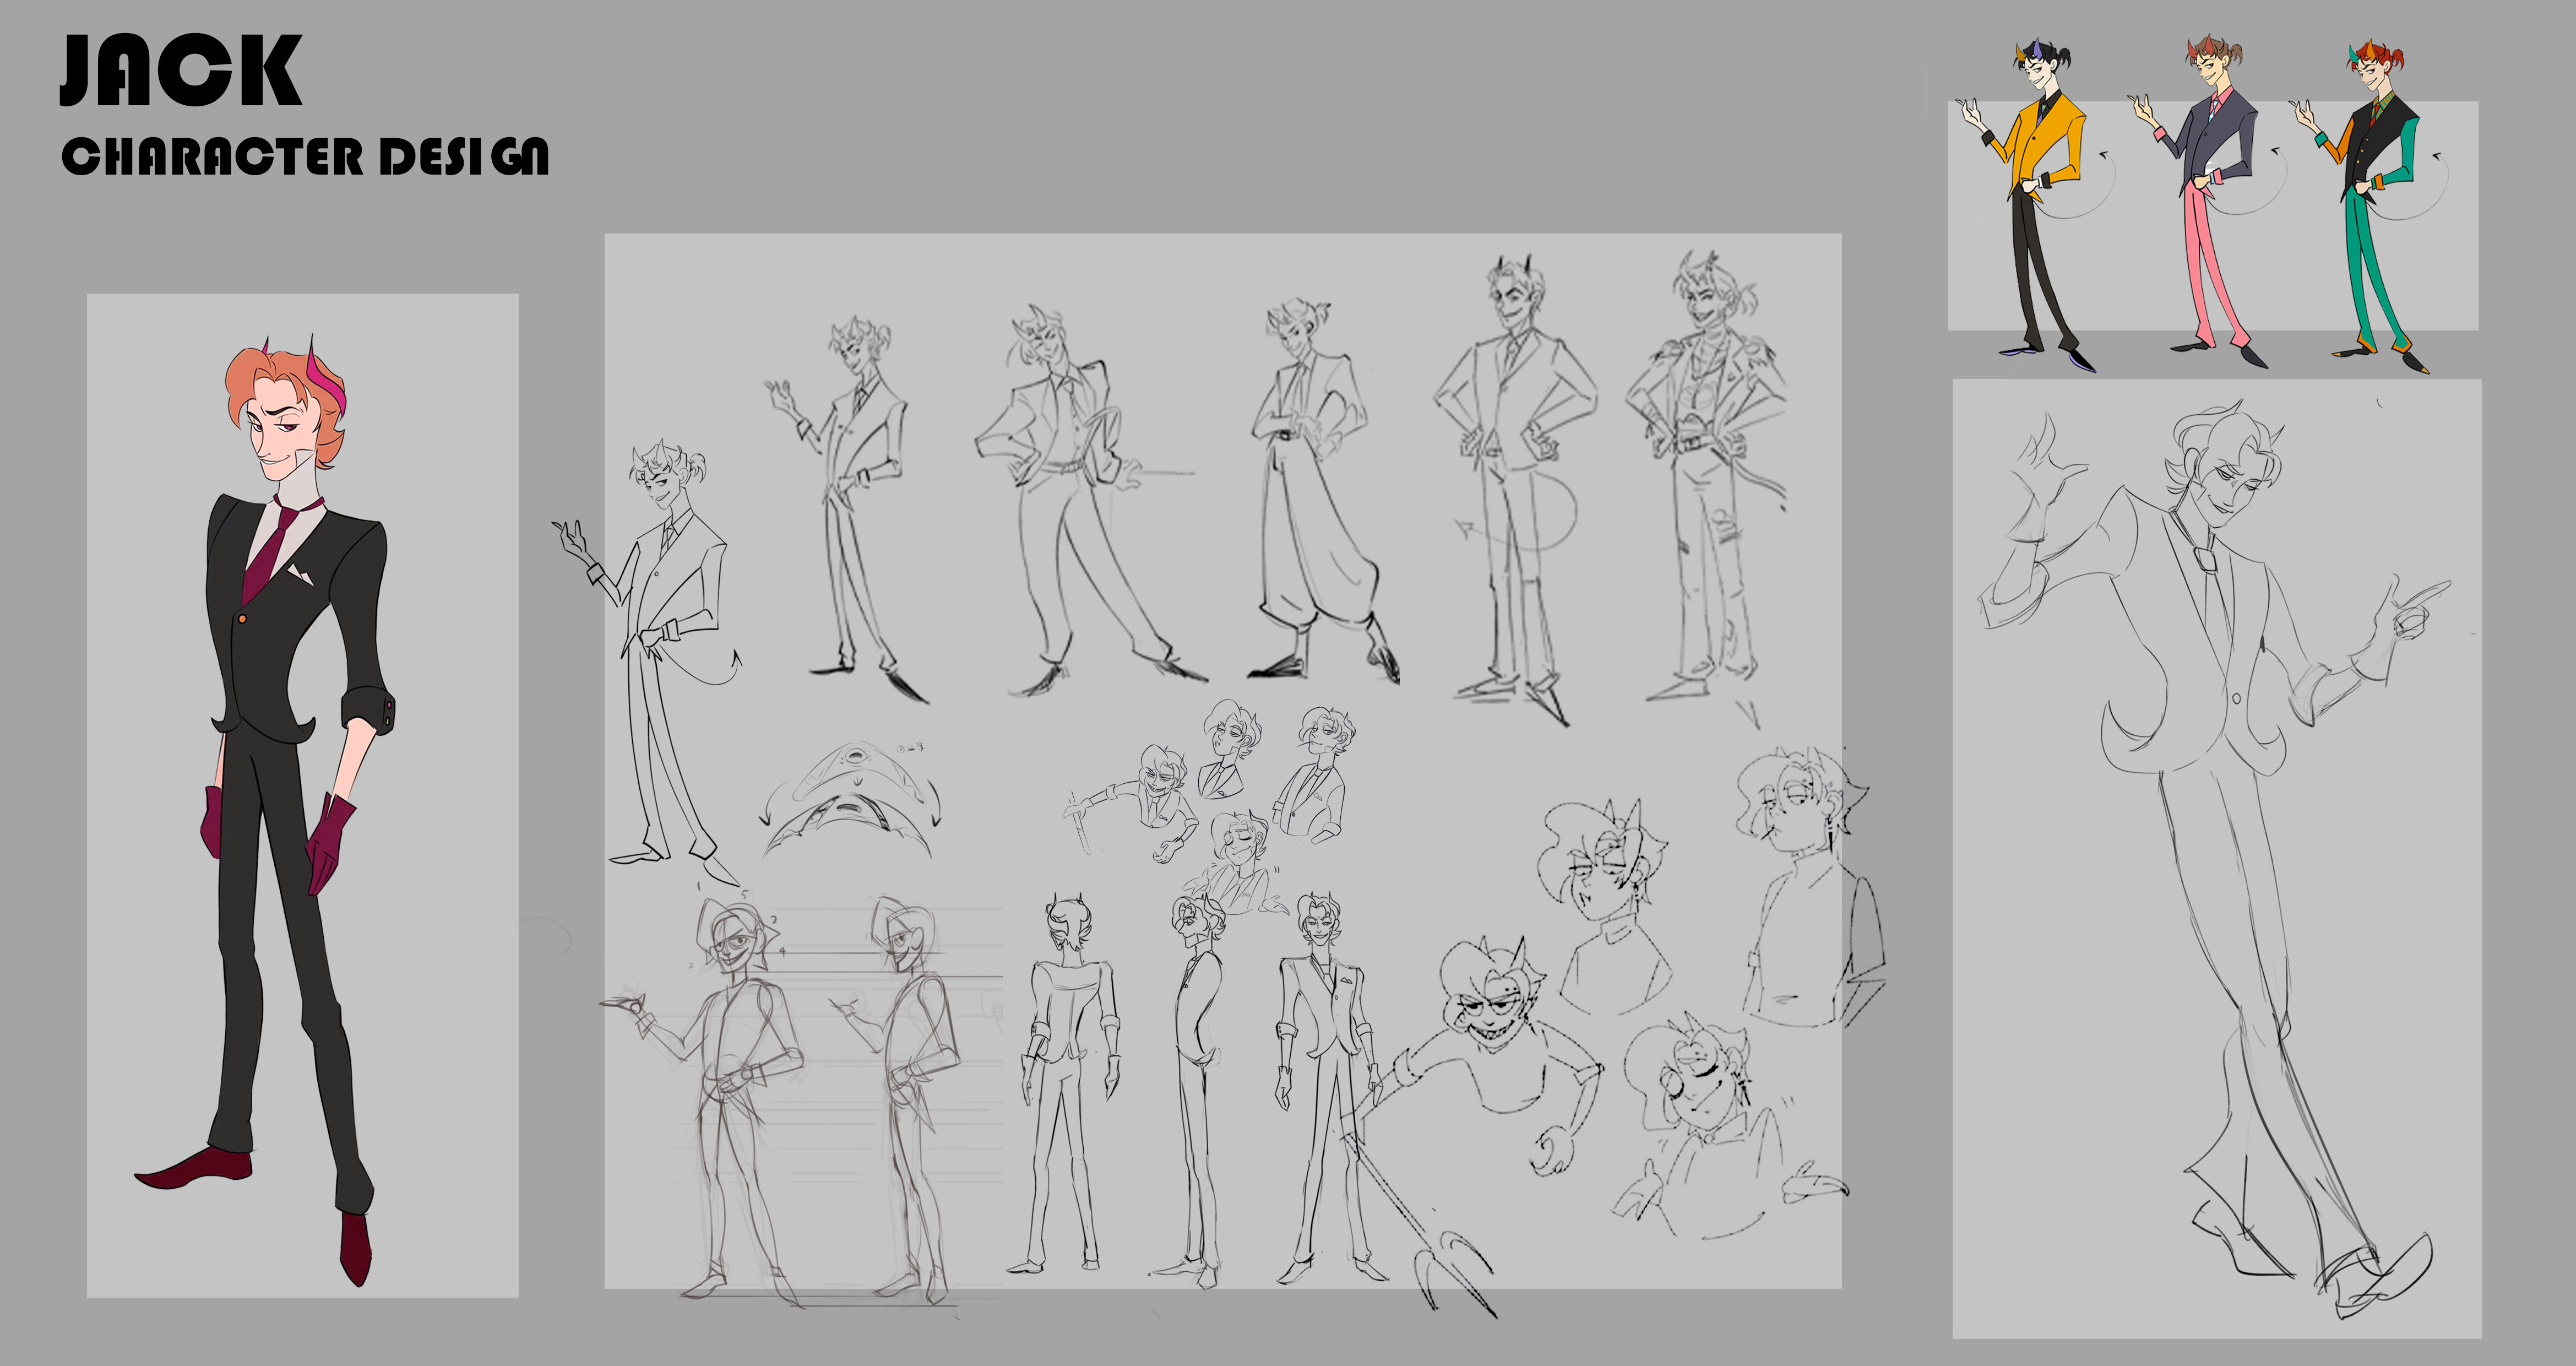Click the CHARACTER DESIGN subtitle text
Image resolution: width=2576 pixels, height=1366 pixels.
point(305,157)
